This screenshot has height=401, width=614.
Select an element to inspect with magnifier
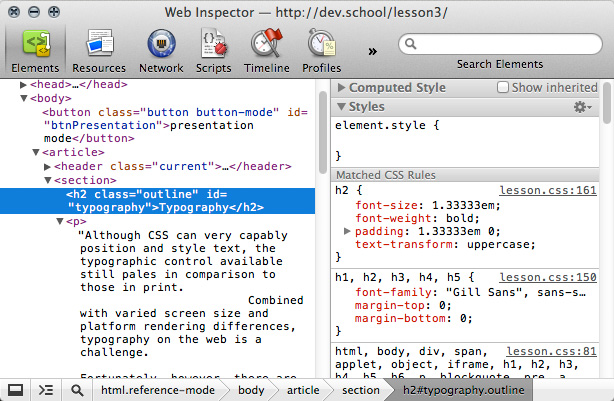(77, 390)
